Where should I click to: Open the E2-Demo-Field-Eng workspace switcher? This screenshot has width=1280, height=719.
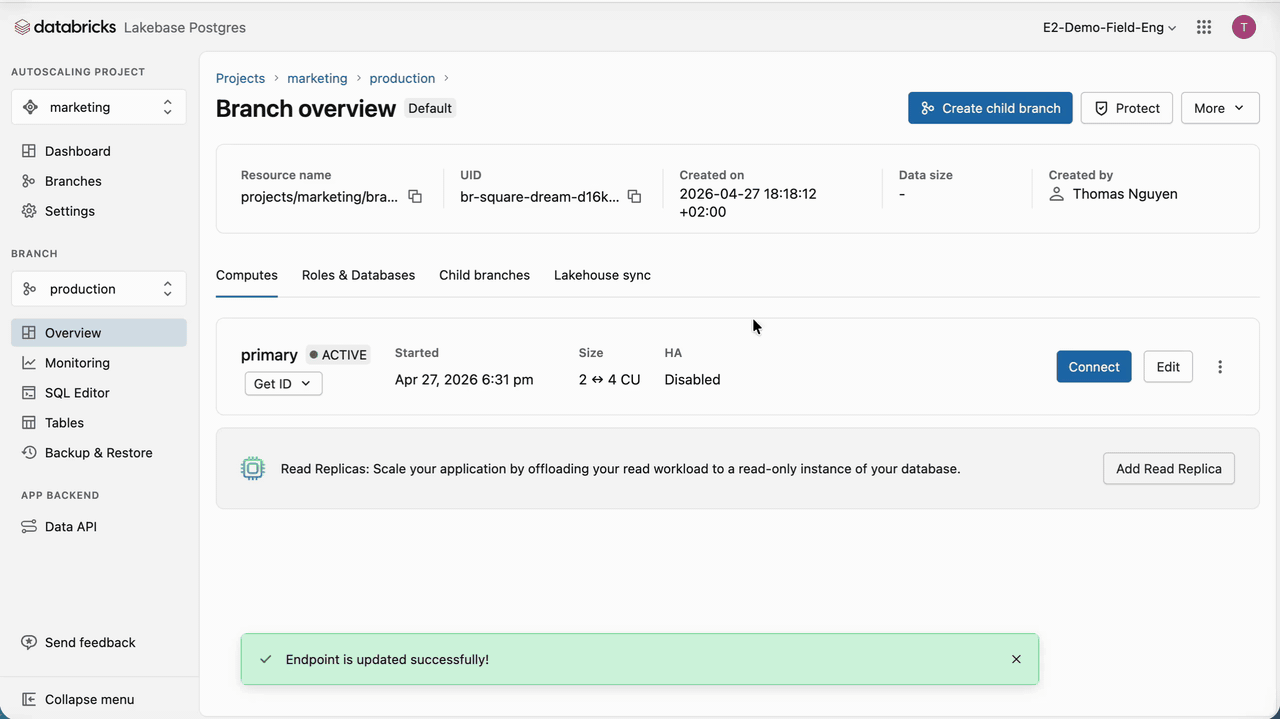[1109, 28]
